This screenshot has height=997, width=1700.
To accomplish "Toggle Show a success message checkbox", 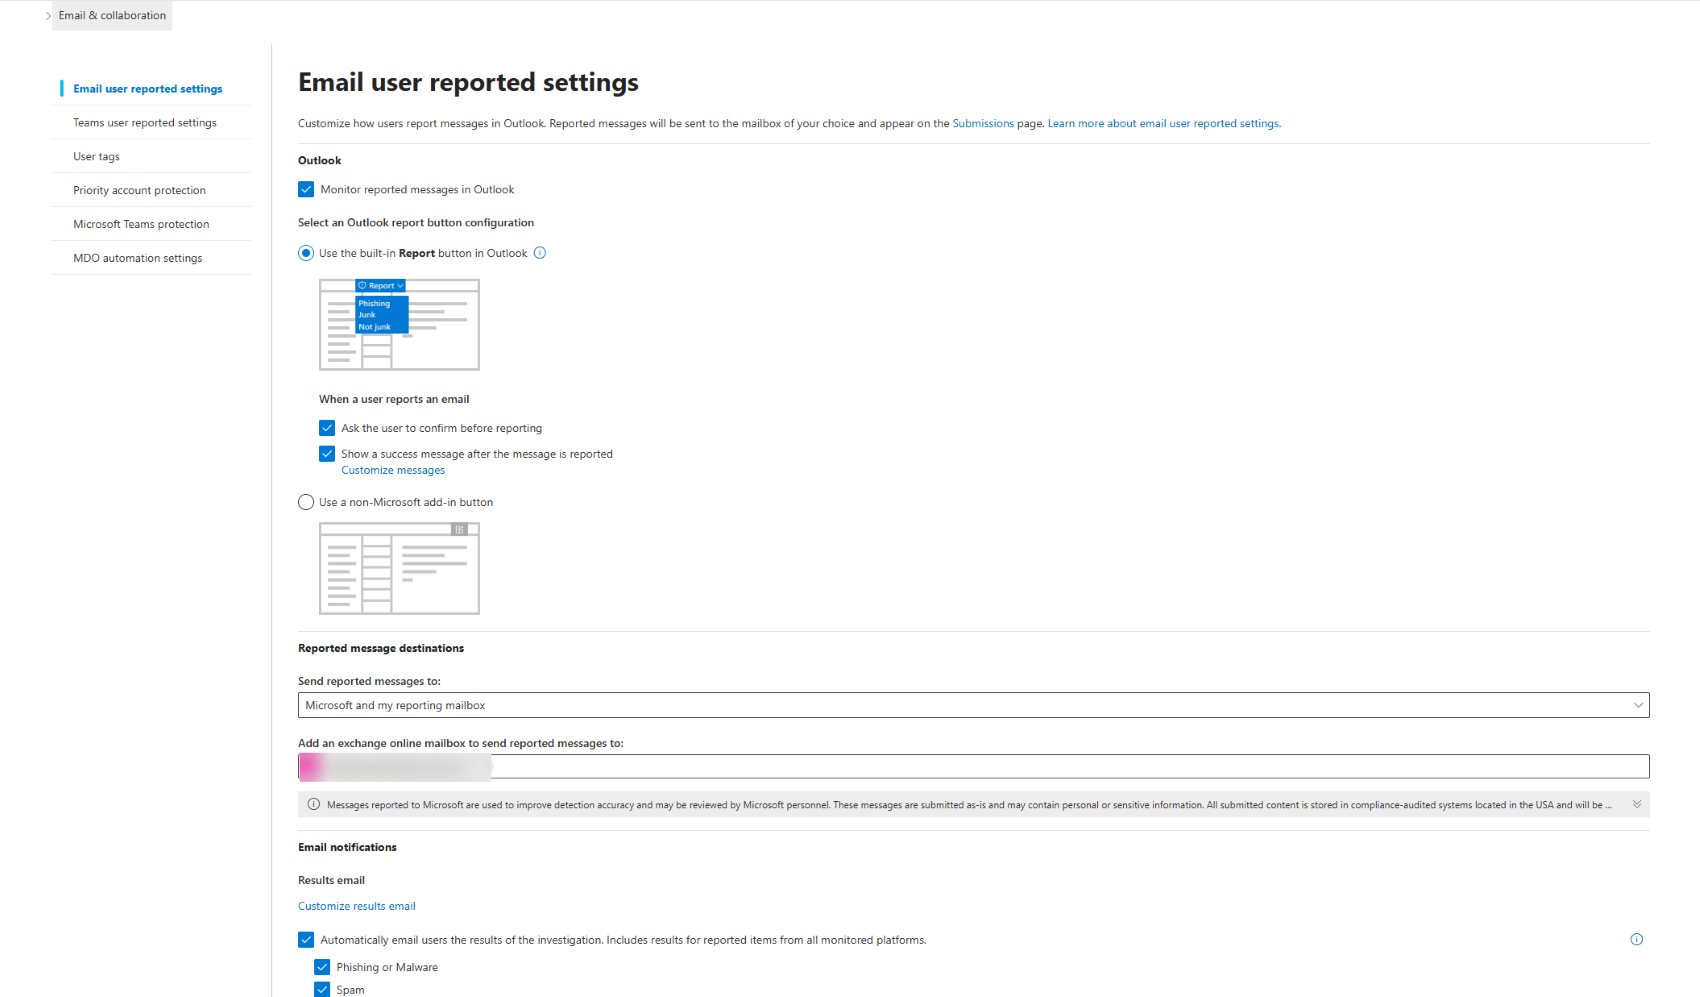I will (327, 454).
